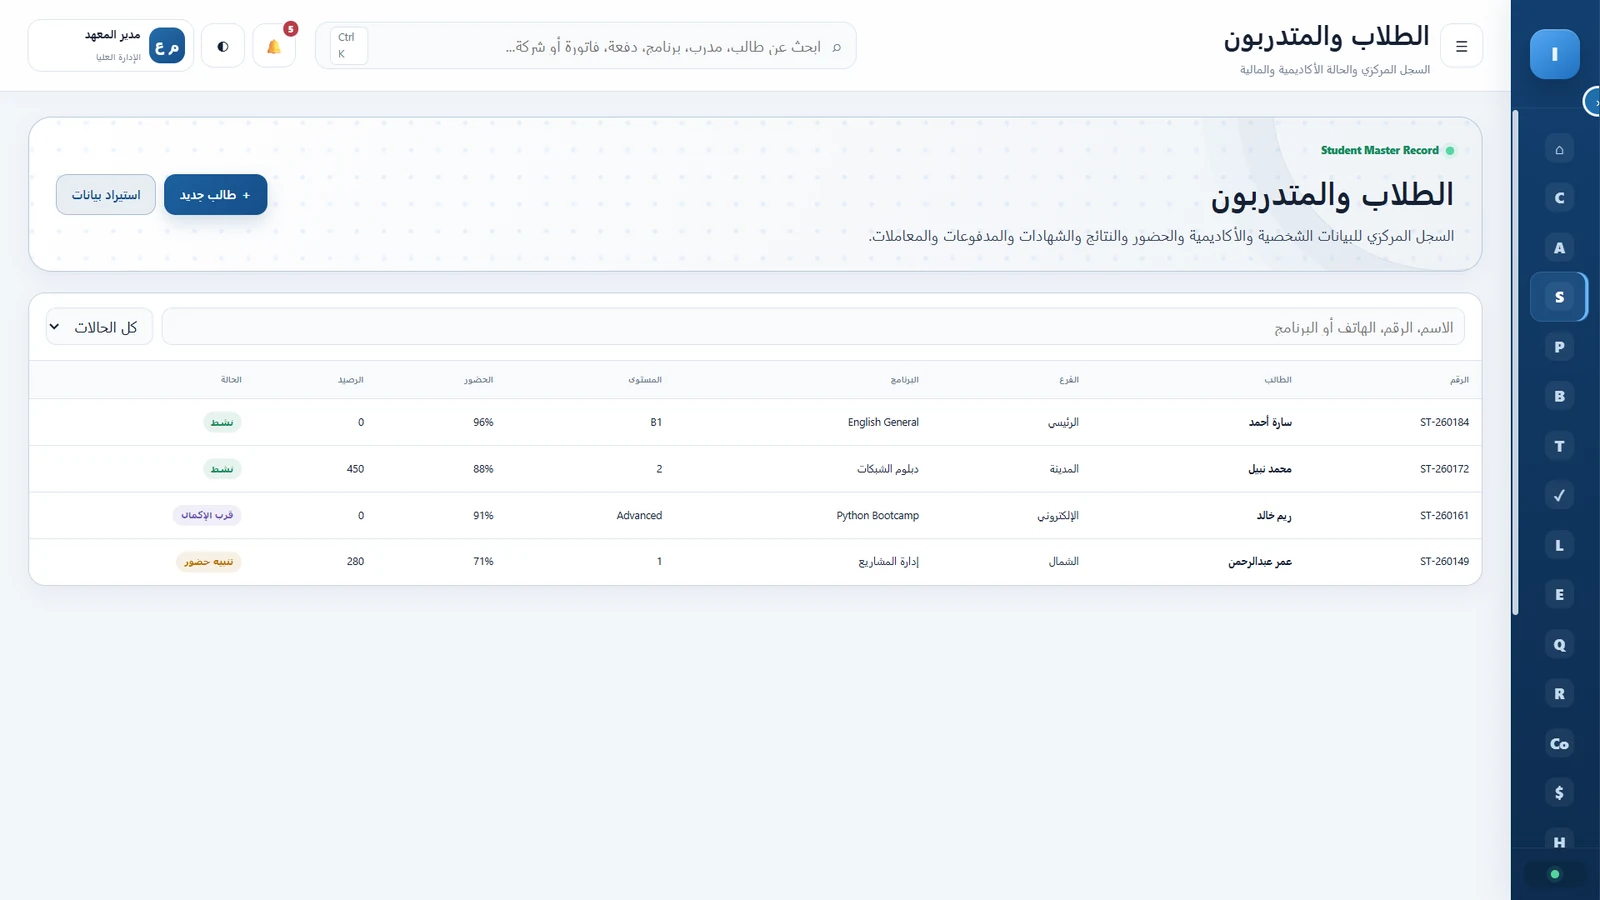Click the notifications bell icon
The image size is (1600, 900).
click(x=274, y=46)
